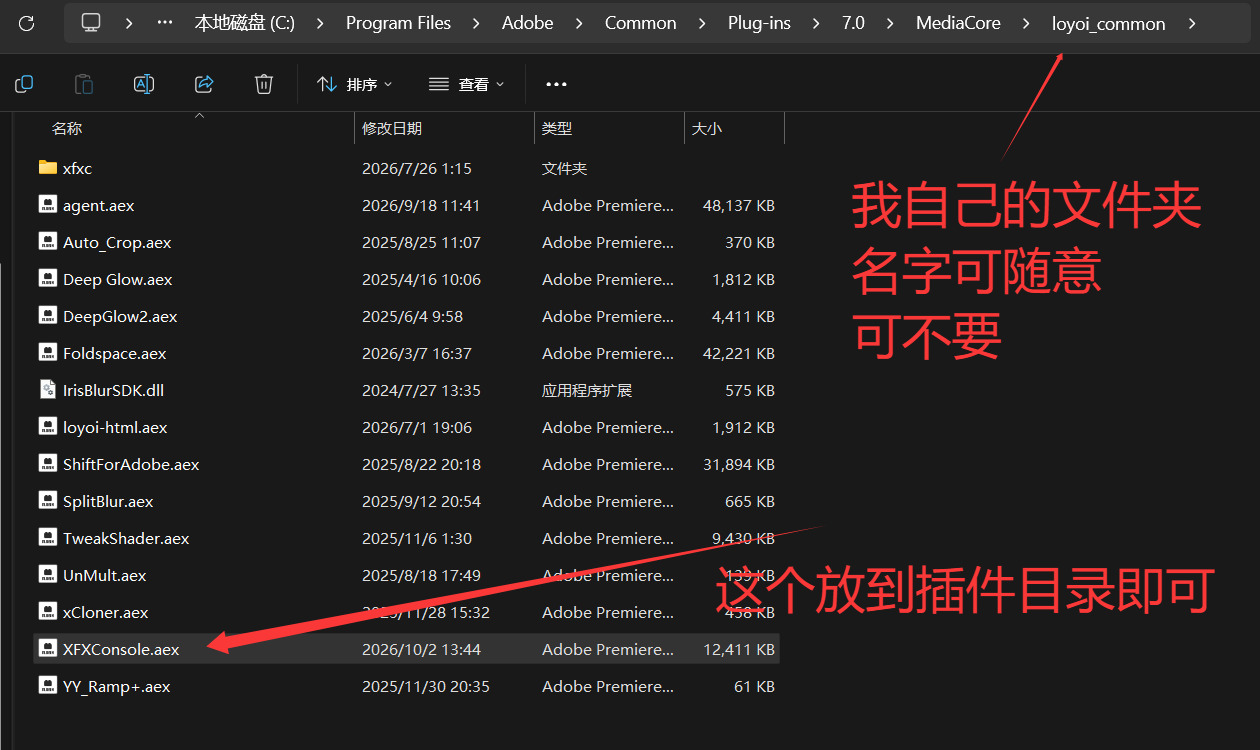Click the folder name xfxc

77,169
